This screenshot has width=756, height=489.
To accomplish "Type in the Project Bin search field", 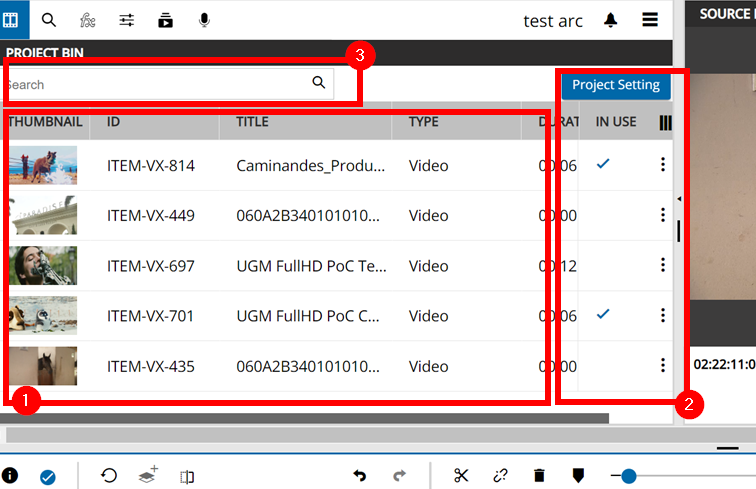I will click(x=160, y=84).
